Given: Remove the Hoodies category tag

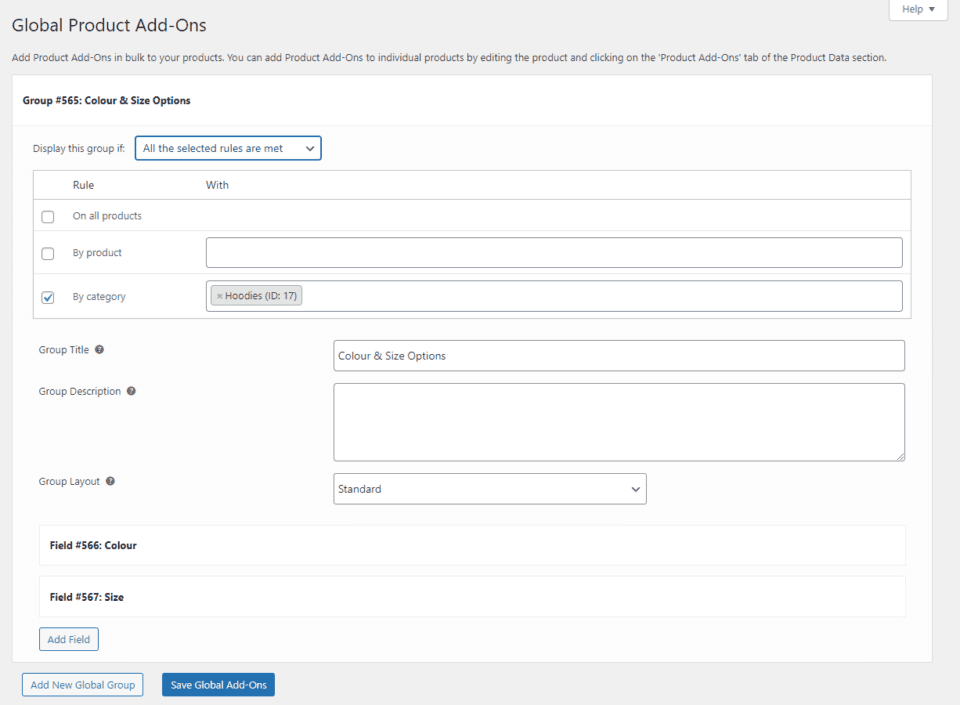Looking at the screenshot, I should [x=219, y=295].
